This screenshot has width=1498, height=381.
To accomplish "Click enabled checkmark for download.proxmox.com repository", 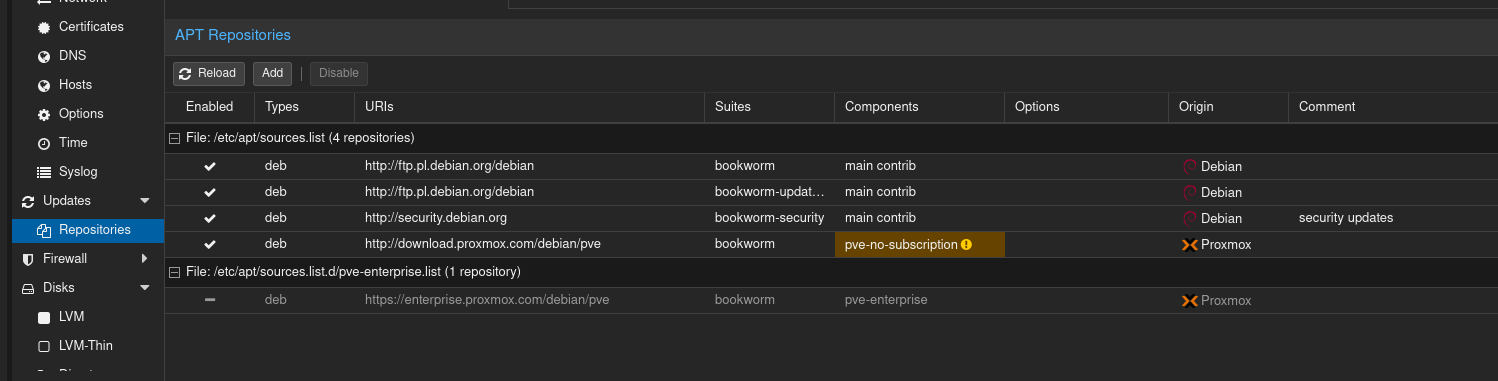I will (x=210, y=244).
